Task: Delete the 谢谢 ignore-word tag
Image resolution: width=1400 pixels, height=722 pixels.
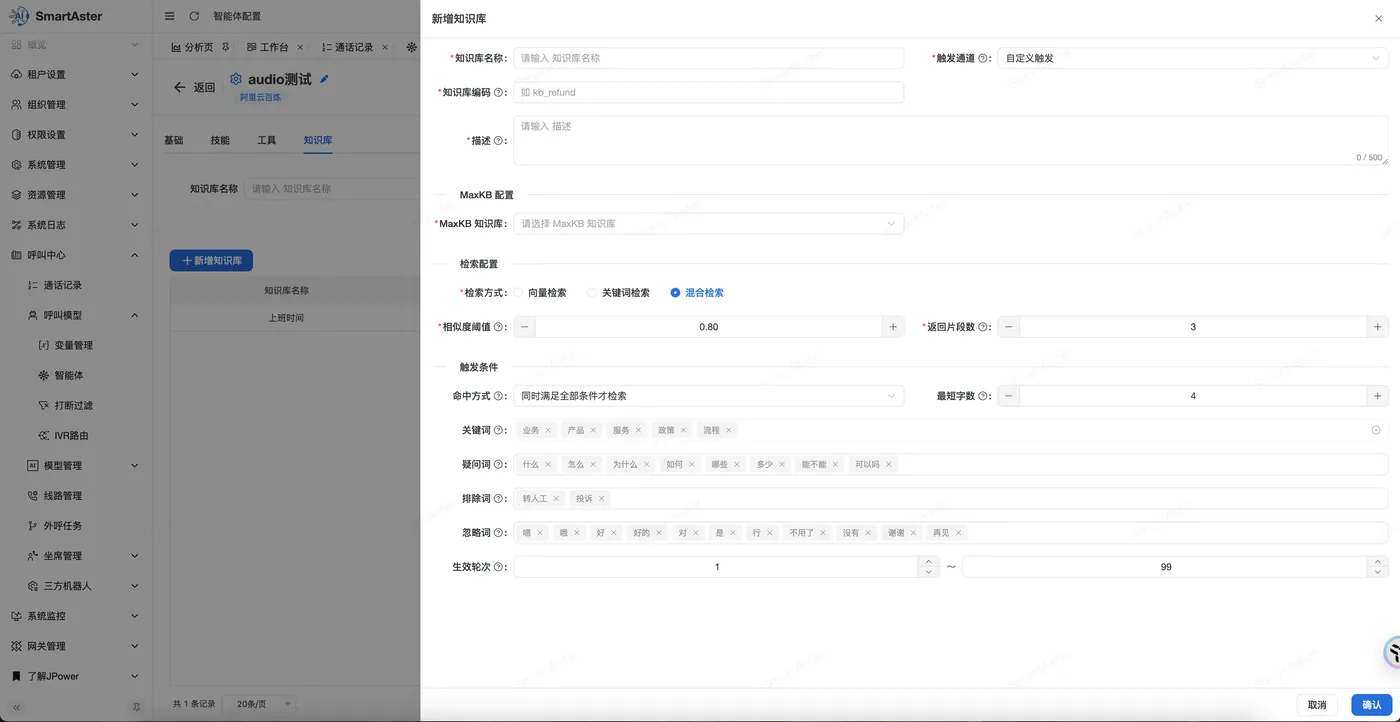Action: pos(914,533)
